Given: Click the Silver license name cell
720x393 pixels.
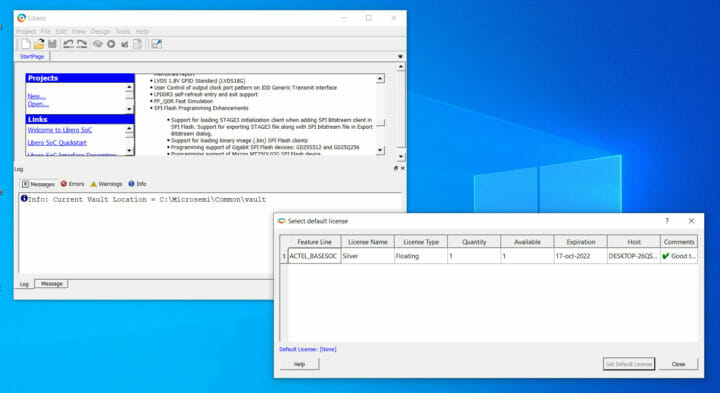Looking at the screenshot, I should coord(368,256).
